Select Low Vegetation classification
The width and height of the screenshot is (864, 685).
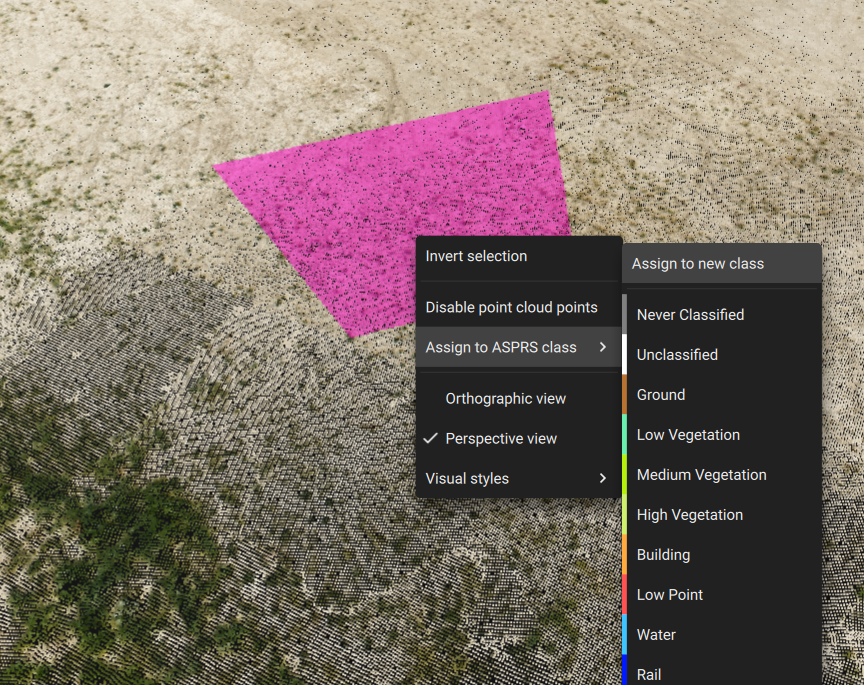[688, 435]
